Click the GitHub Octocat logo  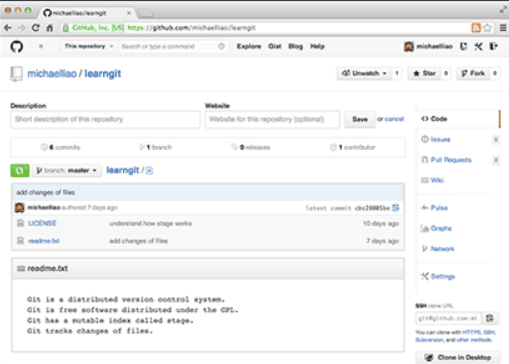tap(17, 46)
